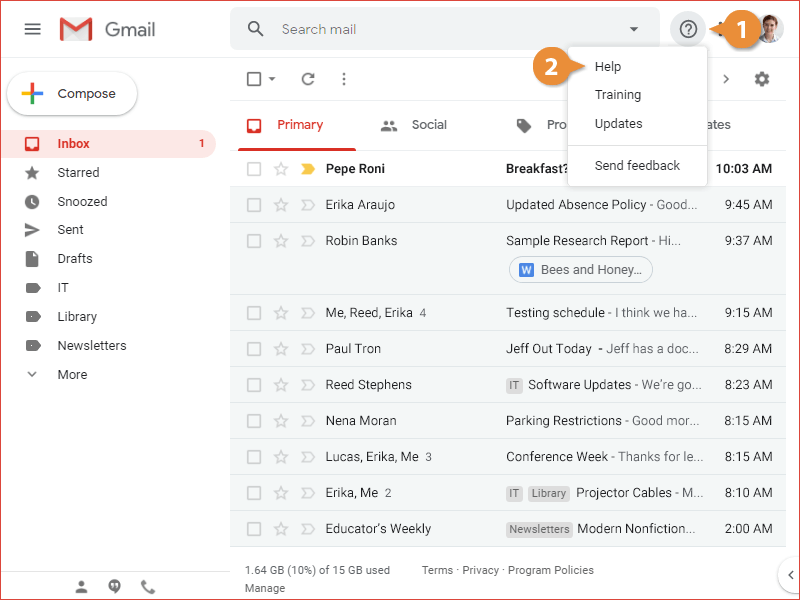The image size is (800, 600).
Task: Open the Settings gear icon
Action: point(762,79)
